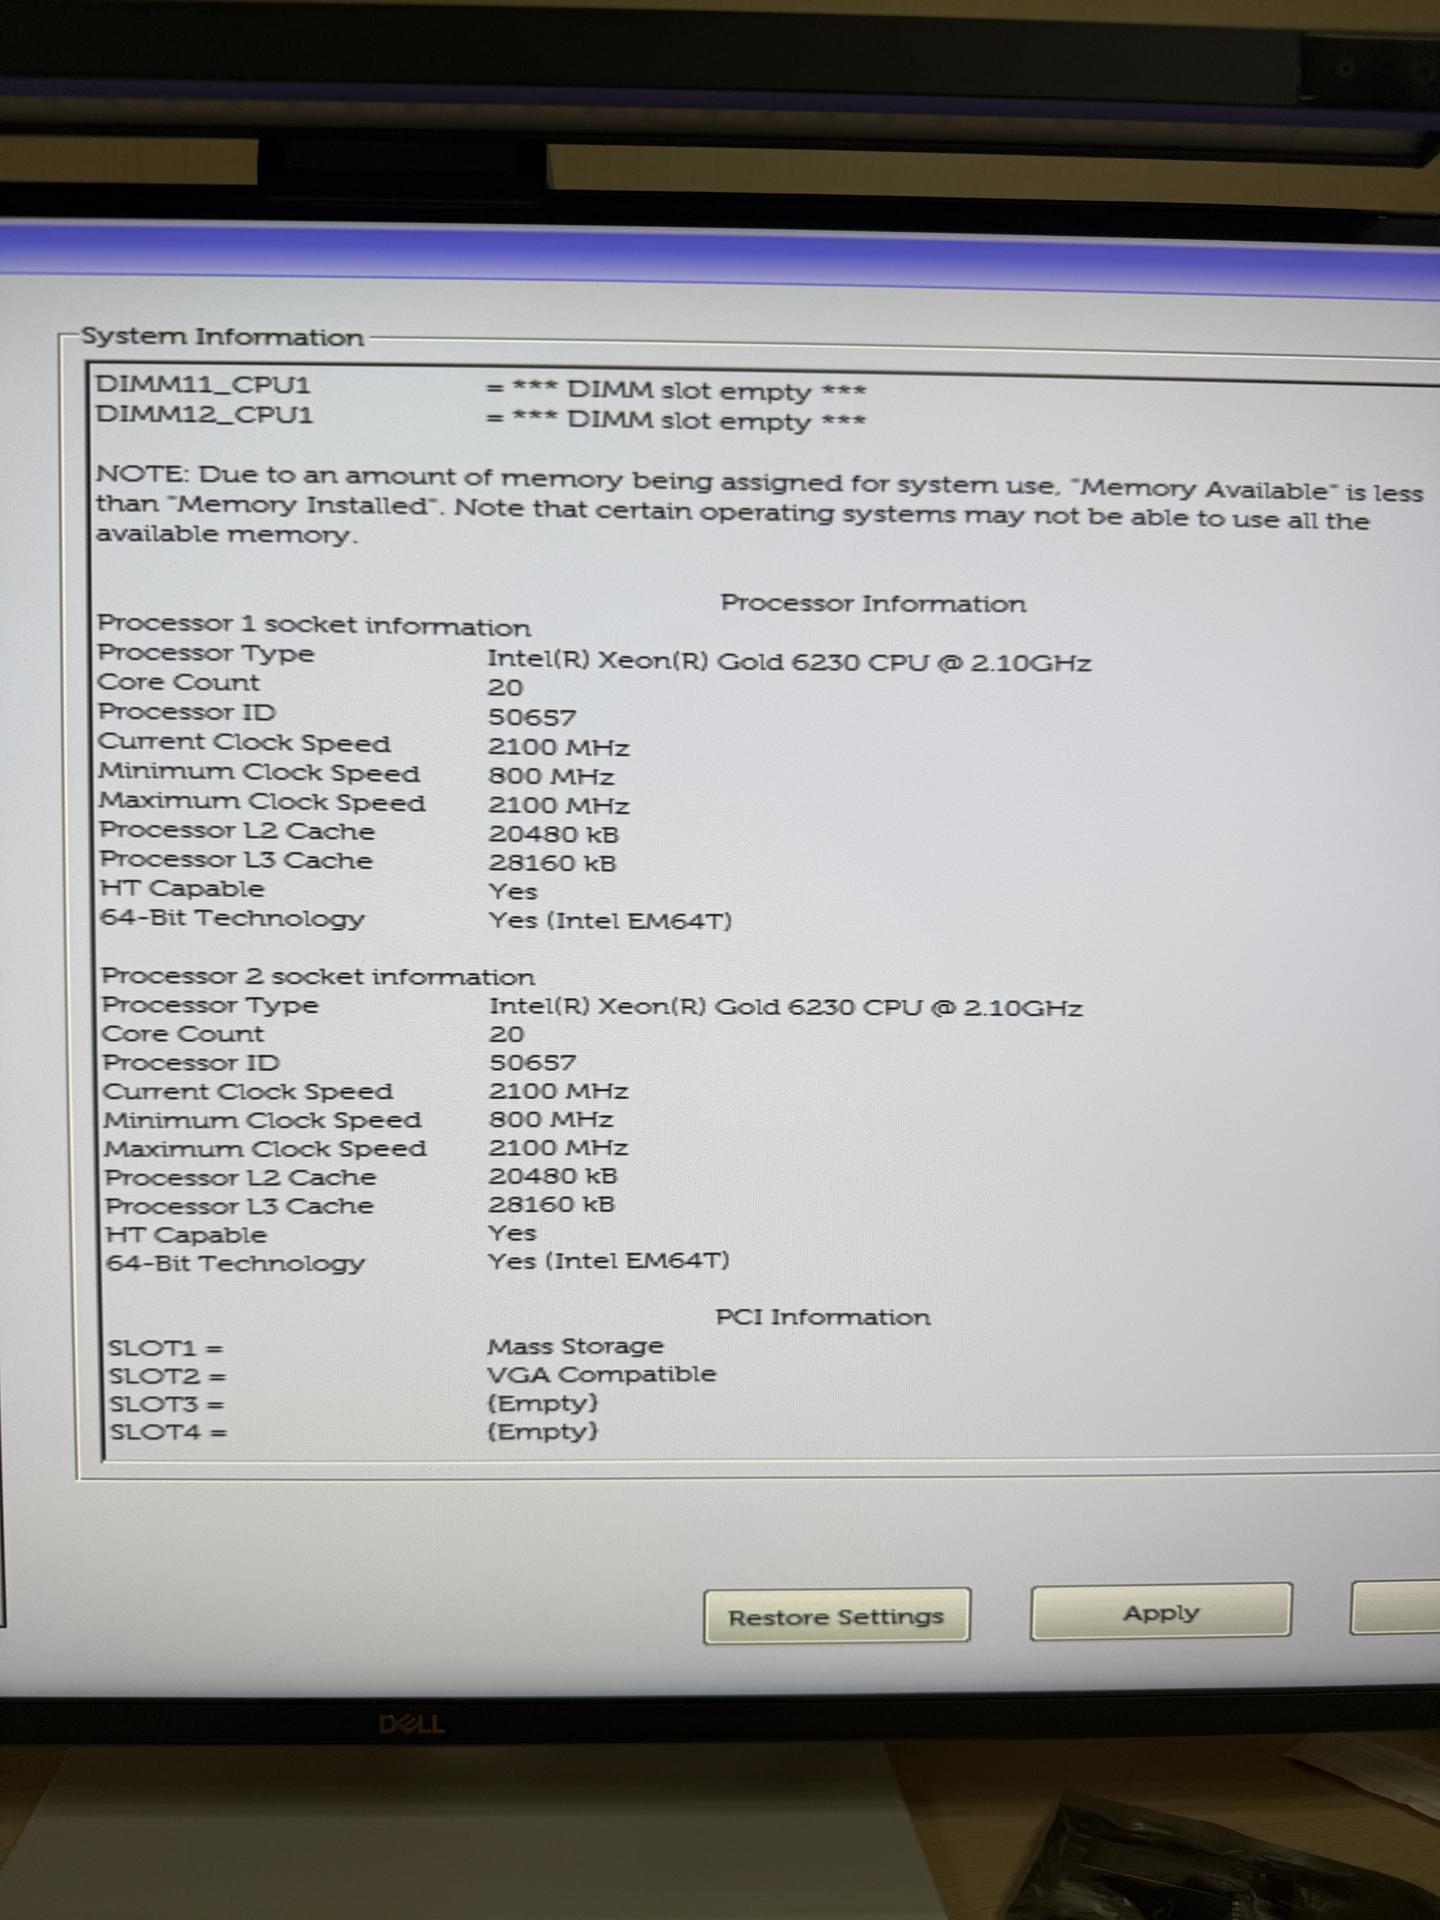The width and height of the screenshot is (1440, 1920).
Task: Select Processor 2's maximum speed 2100 MHz
Action: [559, 1148]
